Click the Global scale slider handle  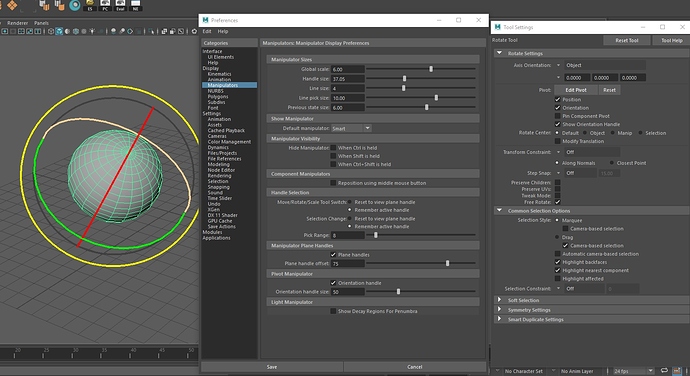click(x=431, y=69)
